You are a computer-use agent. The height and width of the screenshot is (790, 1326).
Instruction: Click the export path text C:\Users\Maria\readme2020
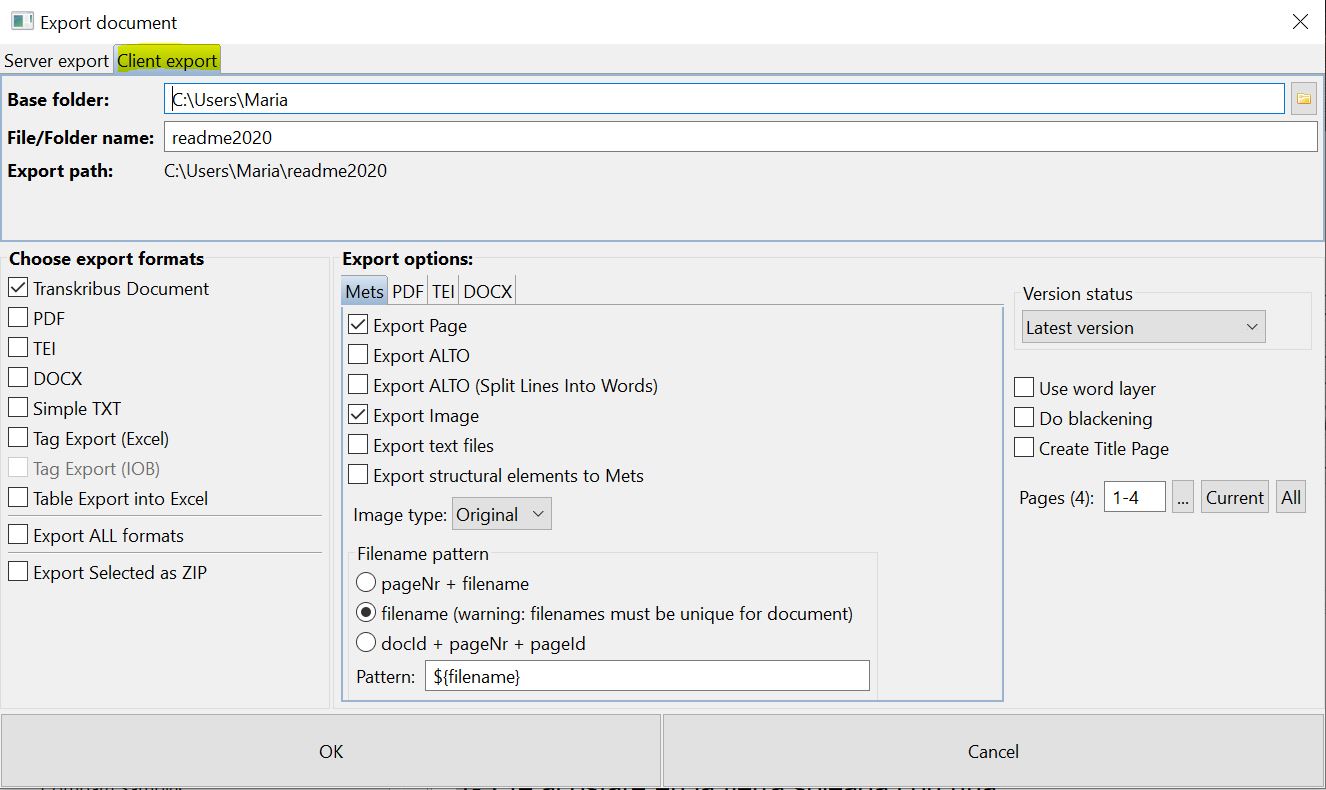(276, 170)
